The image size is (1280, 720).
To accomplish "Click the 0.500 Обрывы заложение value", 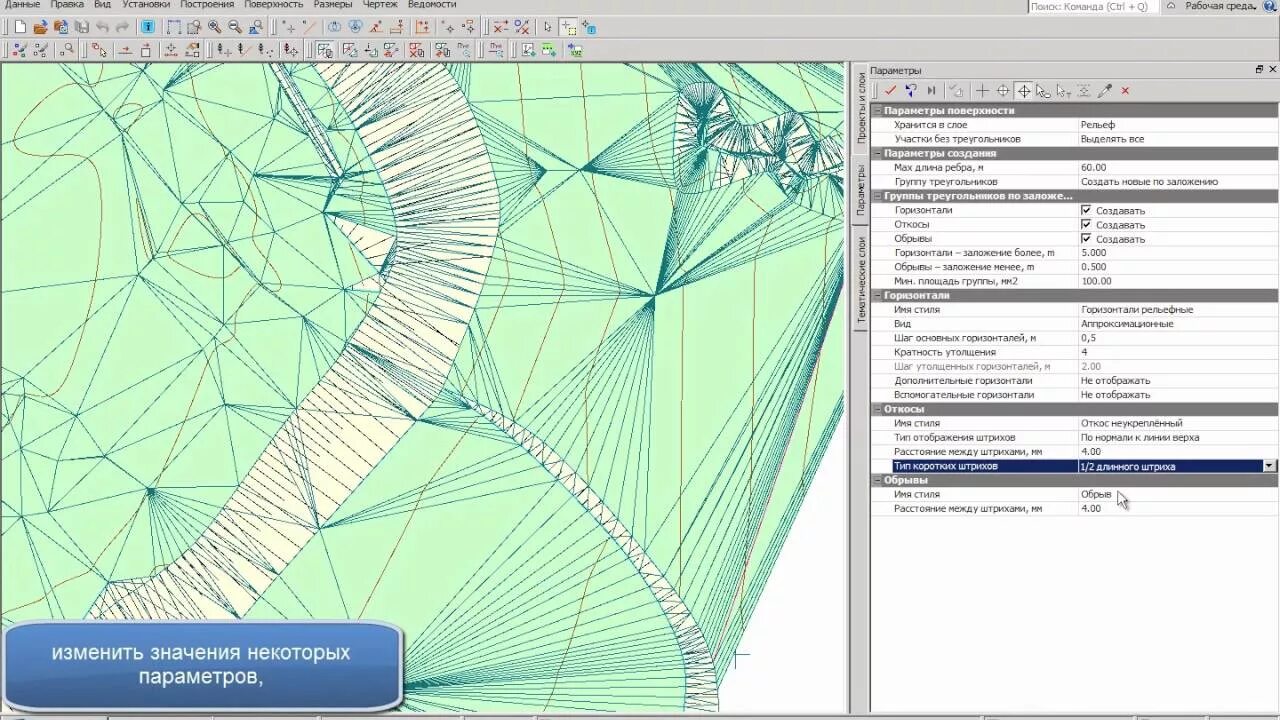I will 1093,267.
